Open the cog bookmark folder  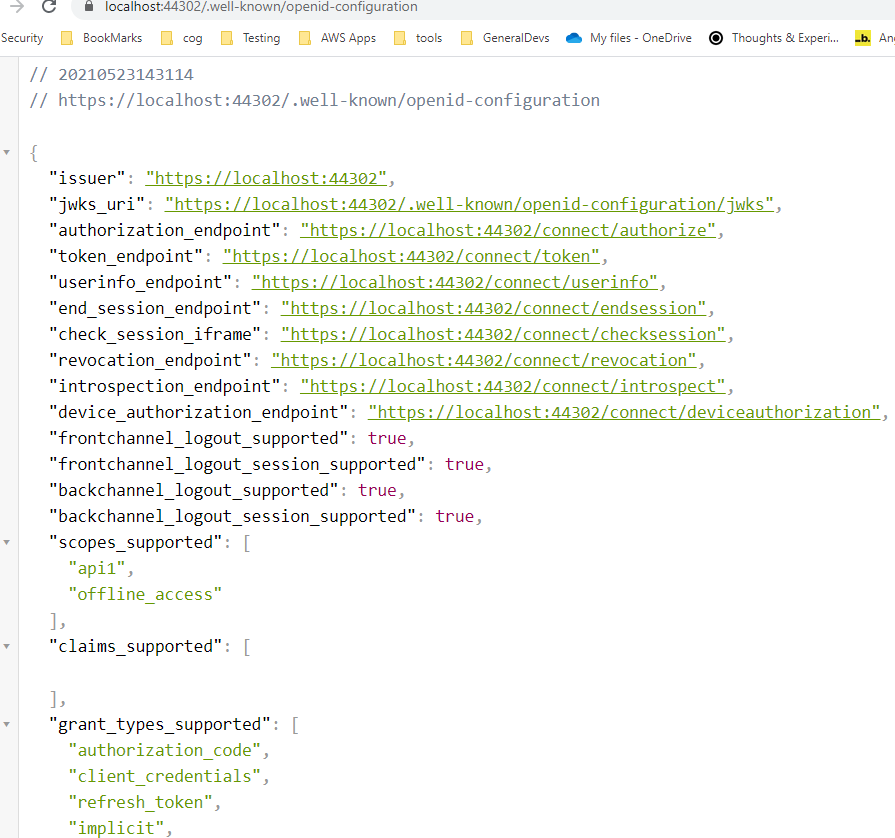coord(182,38)
